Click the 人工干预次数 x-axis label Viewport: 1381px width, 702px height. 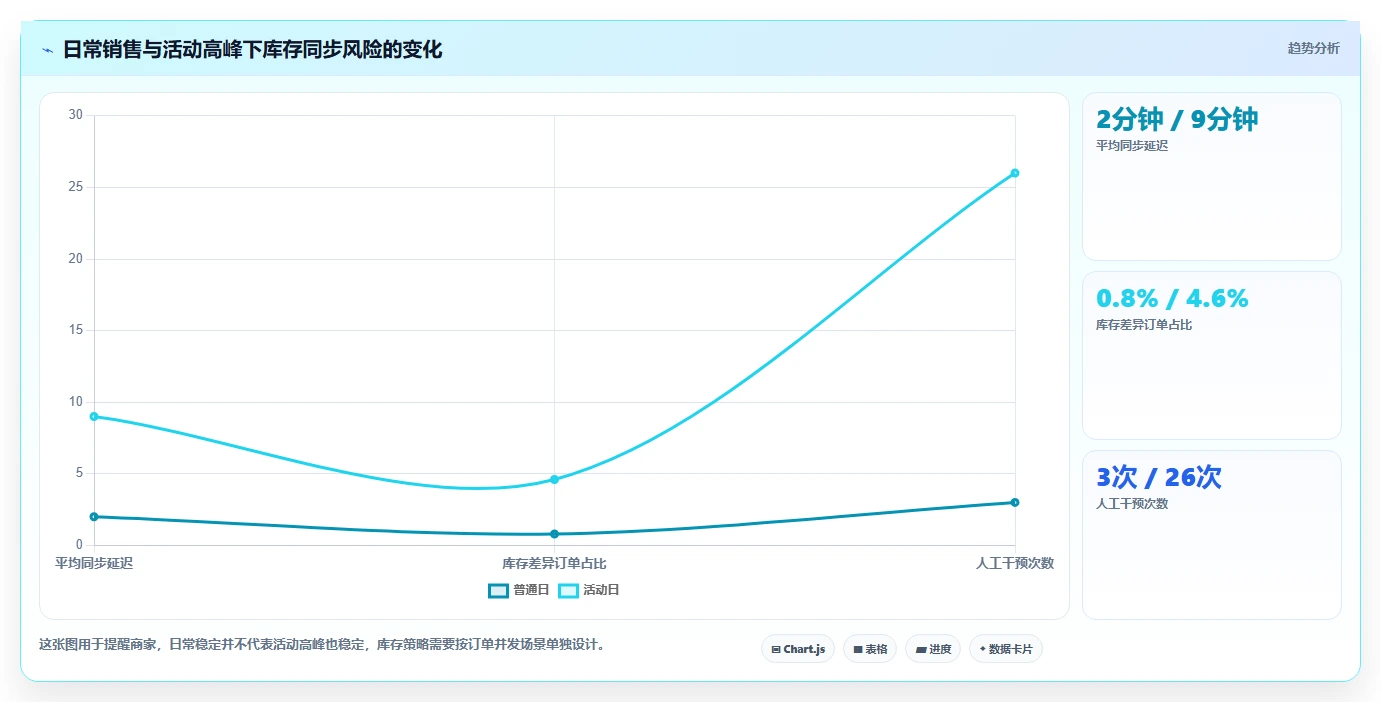(x=1015, y=563)
